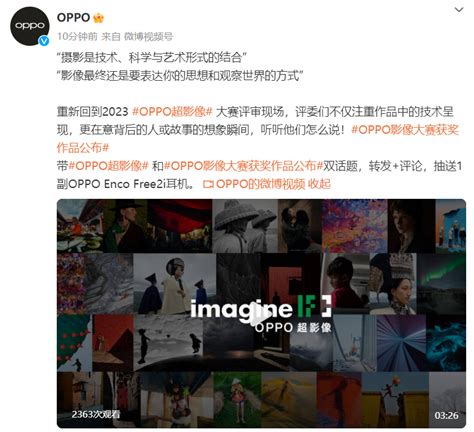Viewport: 474px width, 432px height.
Task: Click the green aurora photo in collage
Action: [441, 284]
